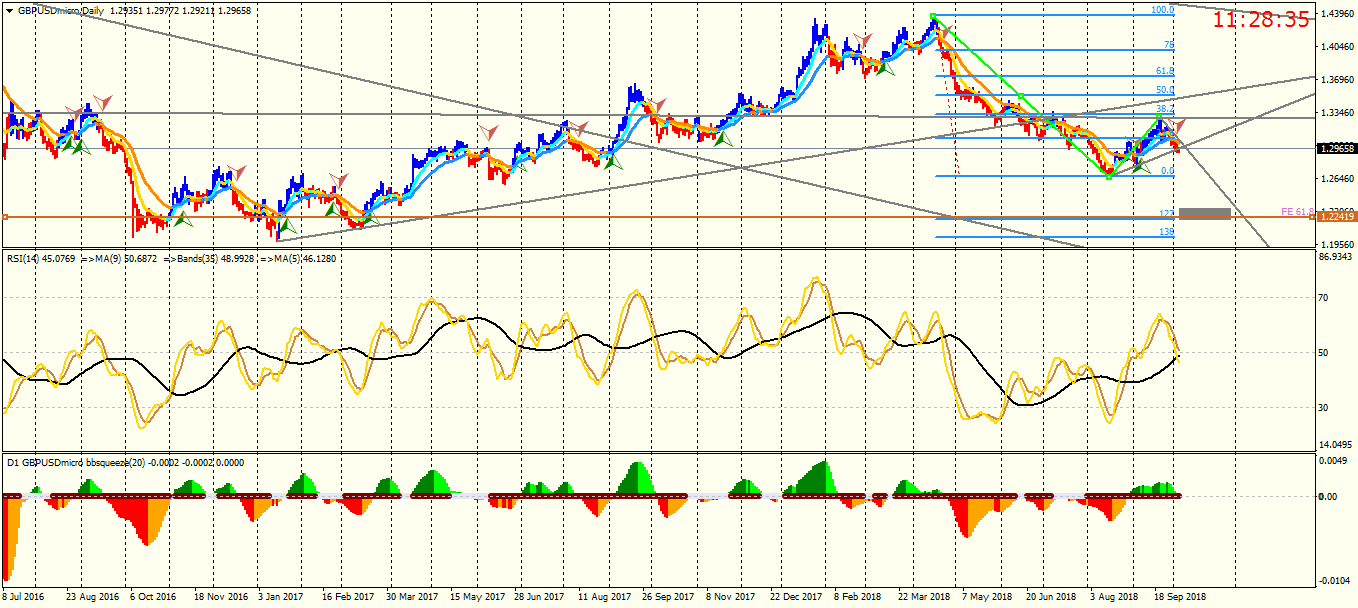
Task: Click the triangle beside GBPUSDmicro,Daily title
Action: [10, 9]
